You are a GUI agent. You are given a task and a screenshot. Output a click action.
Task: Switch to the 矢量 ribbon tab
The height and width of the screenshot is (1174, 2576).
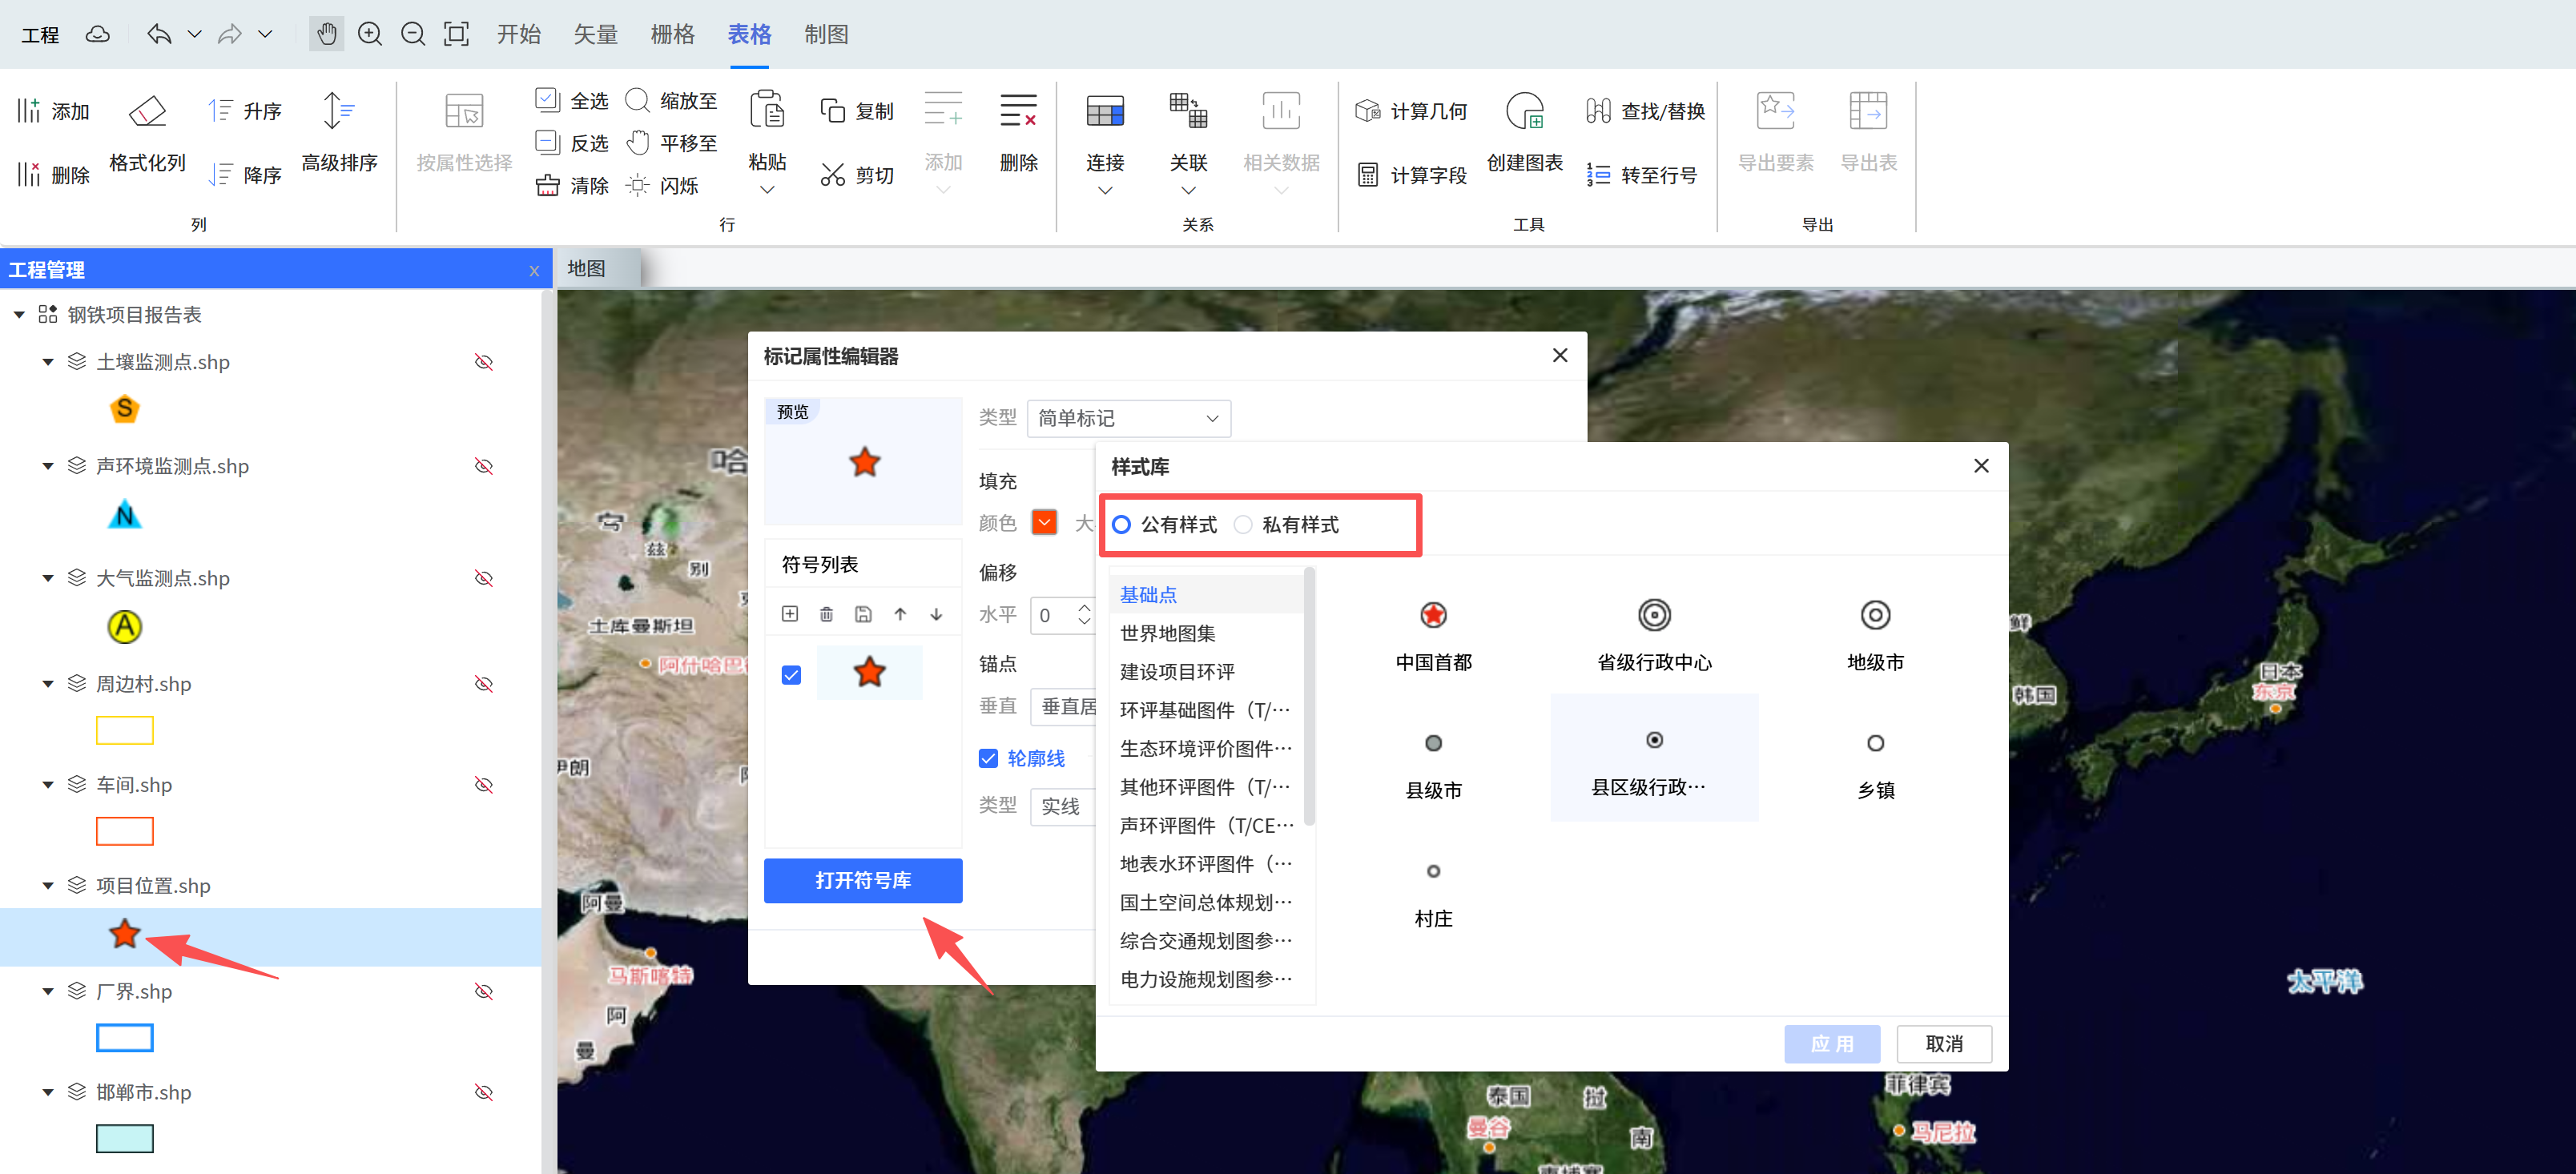tap(595, 34)
